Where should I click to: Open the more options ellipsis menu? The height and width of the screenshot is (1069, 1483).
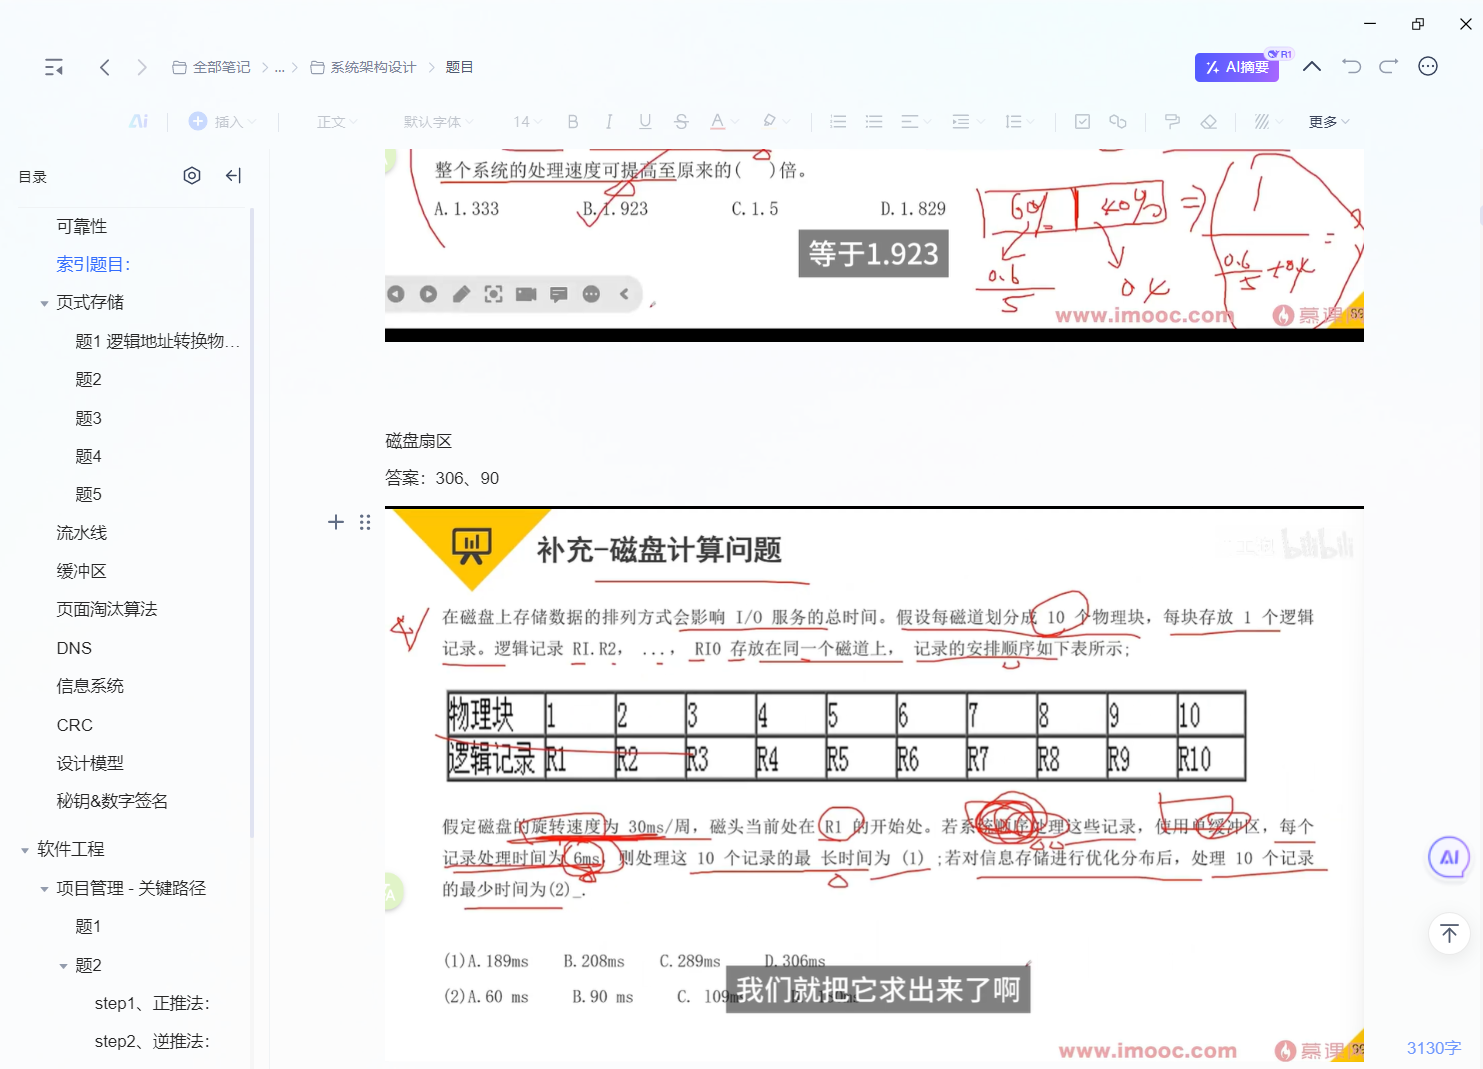pyautogui.click(x=1427, y=67)
